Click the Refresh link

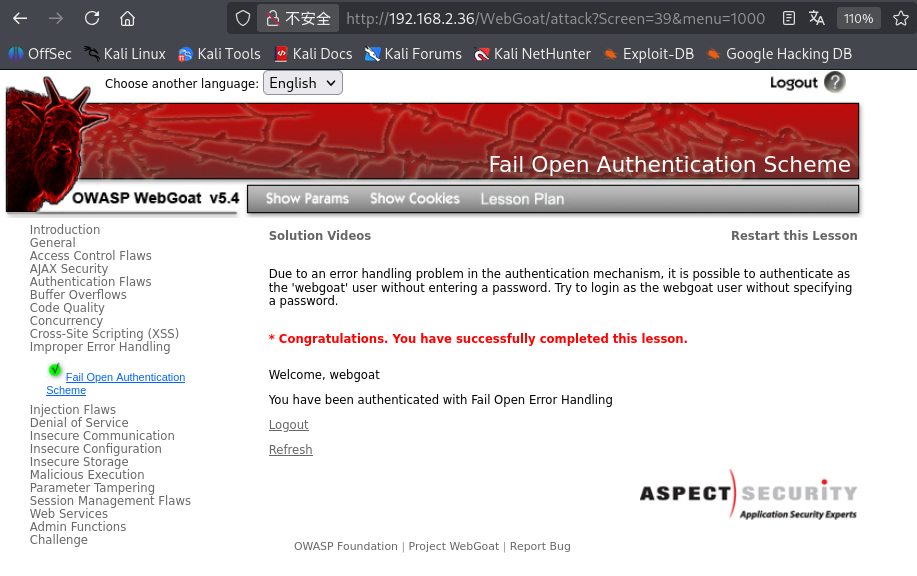coord(291,450)
